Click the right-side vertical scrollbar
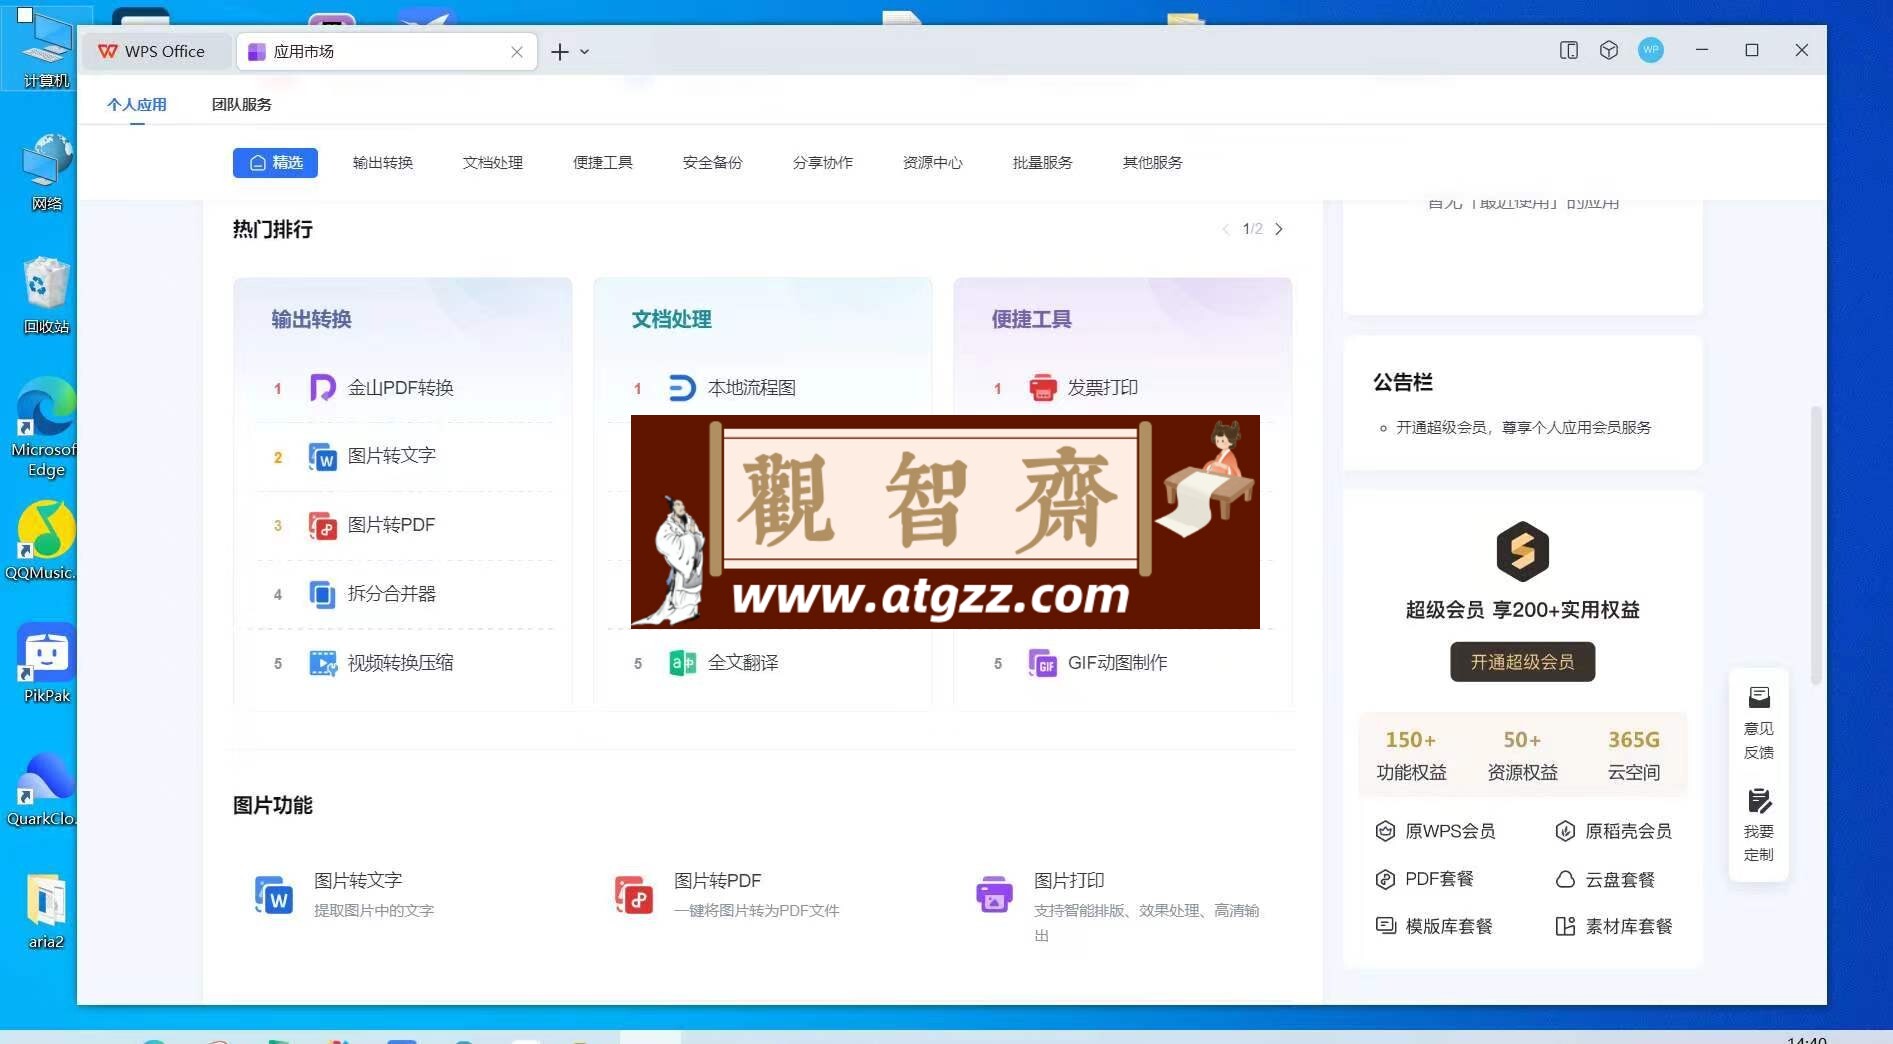Image resolution: width=1893 pixels, height=1044 pixels. (1816, 545)
